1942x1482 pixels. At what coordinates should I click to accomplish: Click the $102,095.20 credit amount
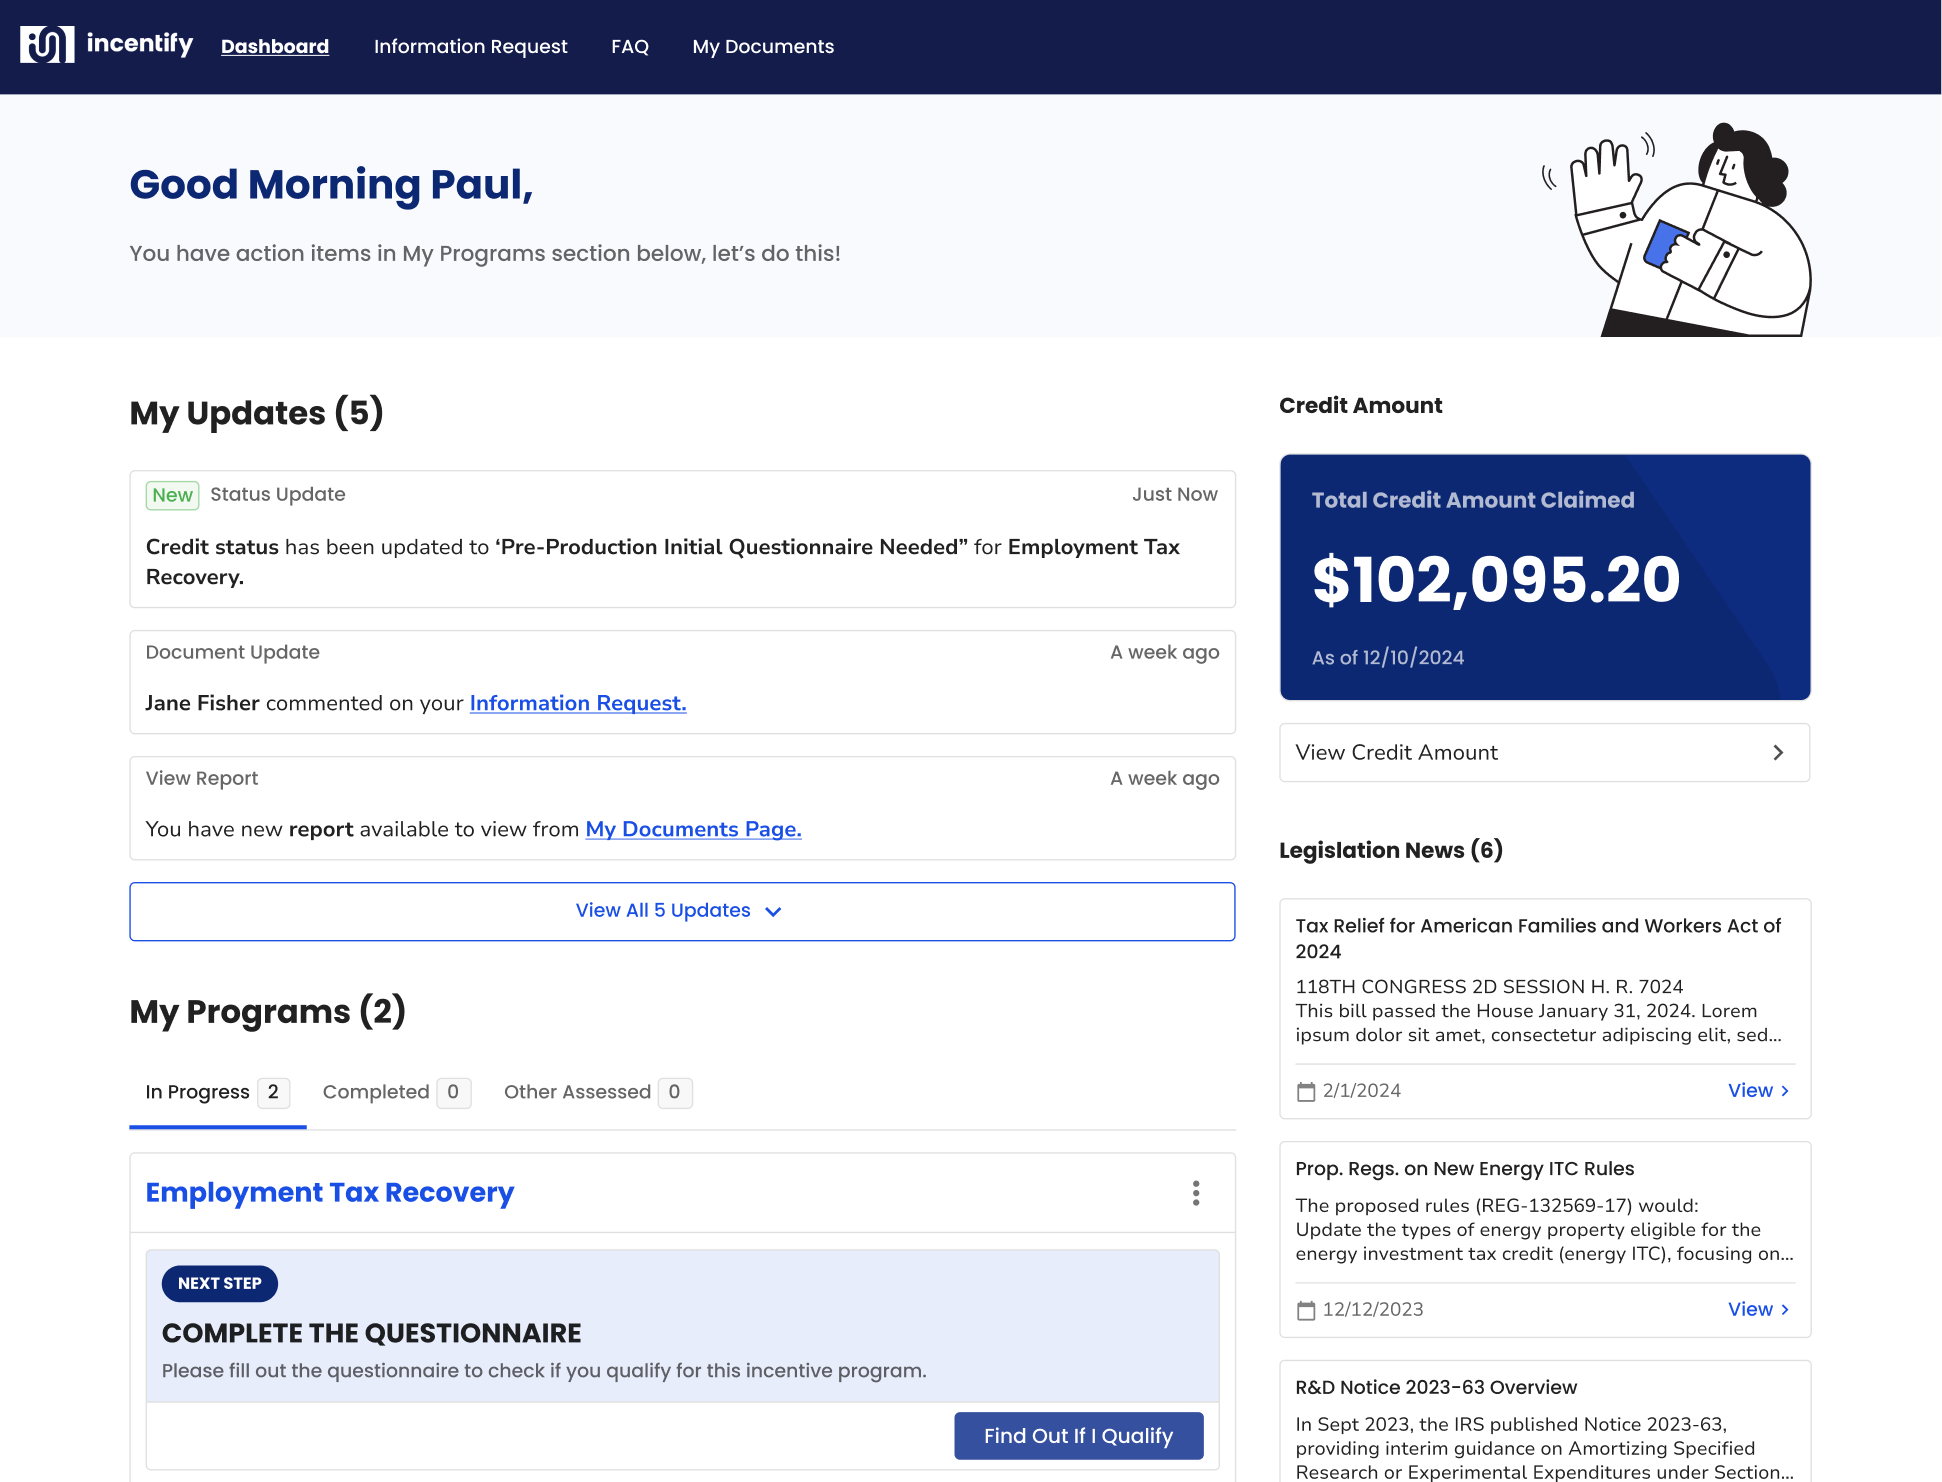point(1496,579)
